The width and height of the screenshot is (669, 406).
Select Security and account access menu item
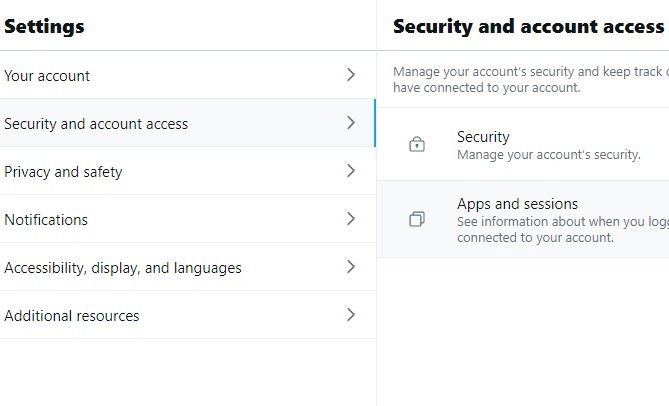(96, 124)
